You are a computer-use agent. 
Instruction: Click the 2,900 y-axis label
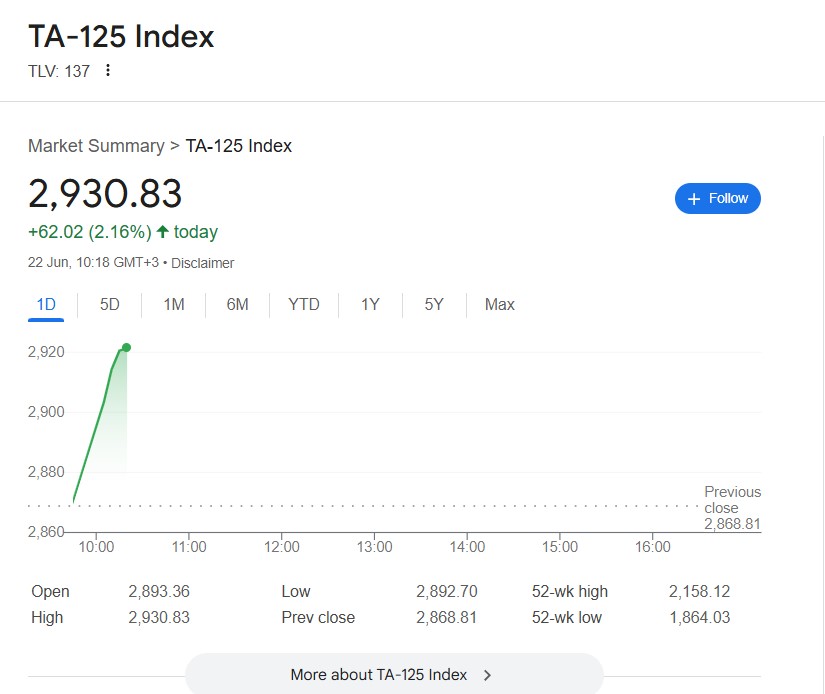pos(46,412)
